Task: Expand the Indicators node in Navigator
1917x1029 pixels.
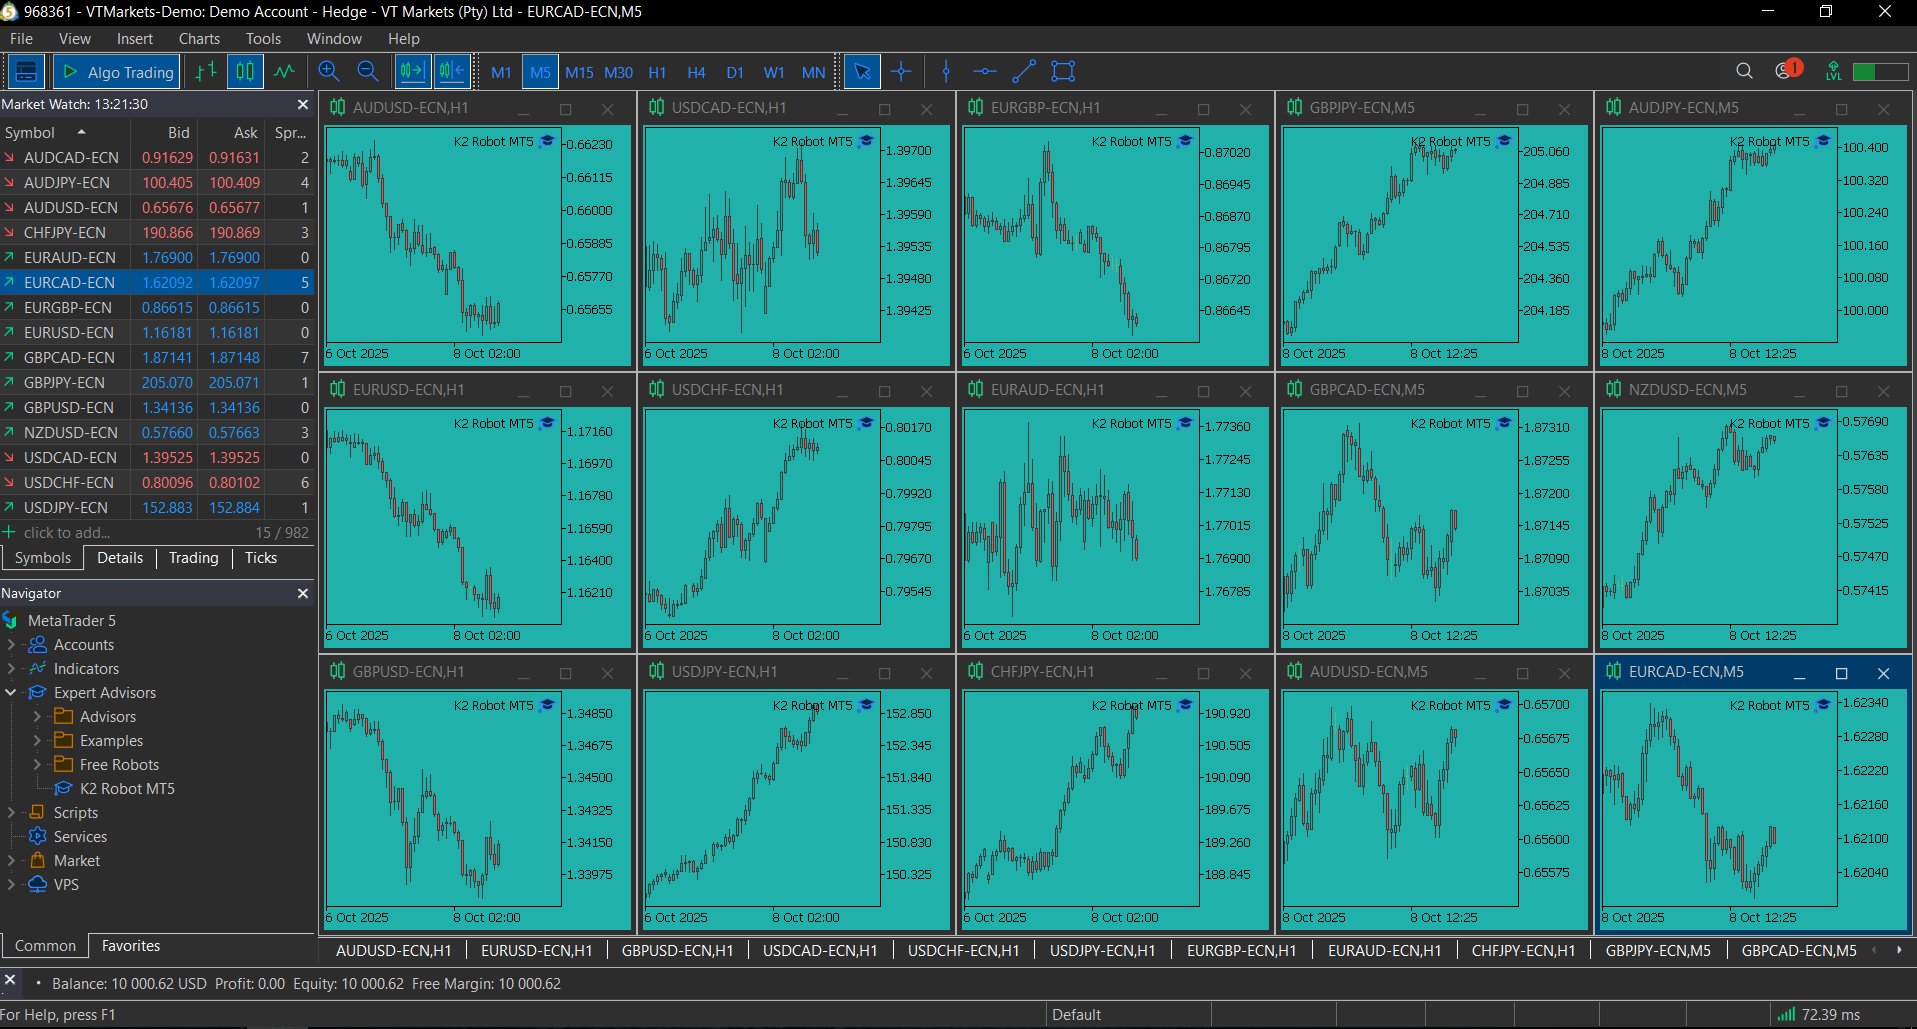Action: point(11,669)
